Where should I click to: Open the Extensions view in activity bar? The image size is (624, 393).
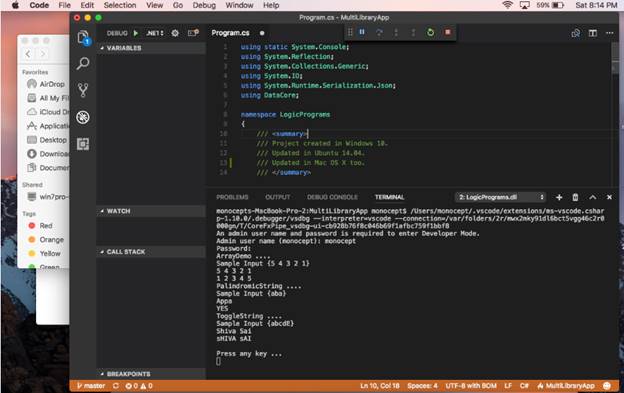coord(83,144)
